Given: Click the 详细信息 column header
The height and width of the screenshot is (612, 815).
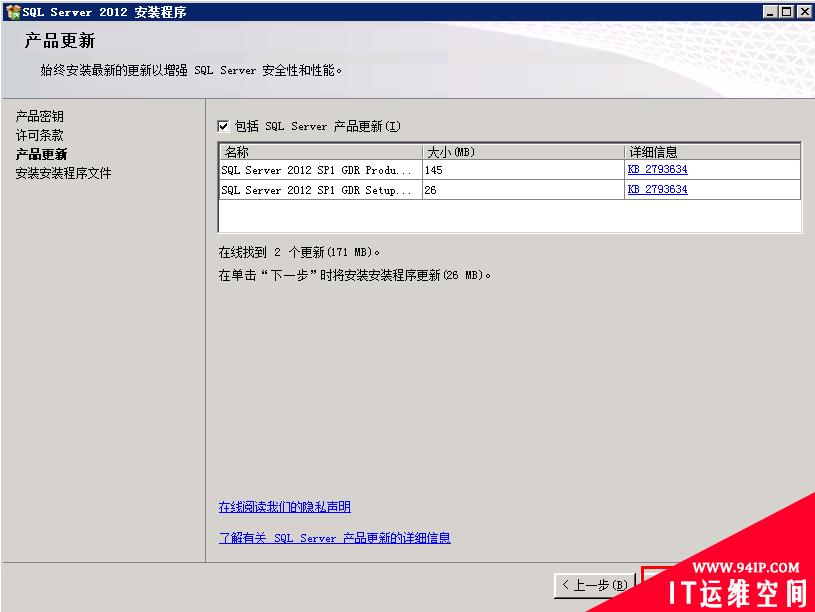Looking at the screenshot, I should coord(712,152).
